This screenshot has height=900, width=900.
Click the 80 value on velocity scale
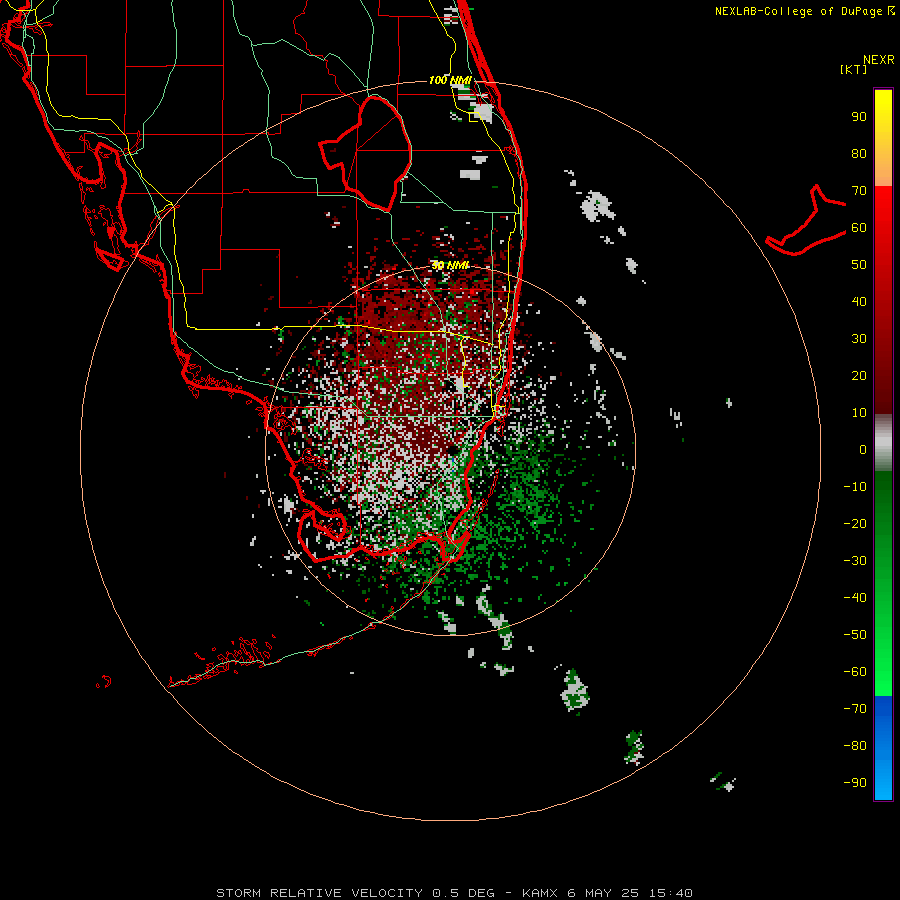[x=859, y=154]
